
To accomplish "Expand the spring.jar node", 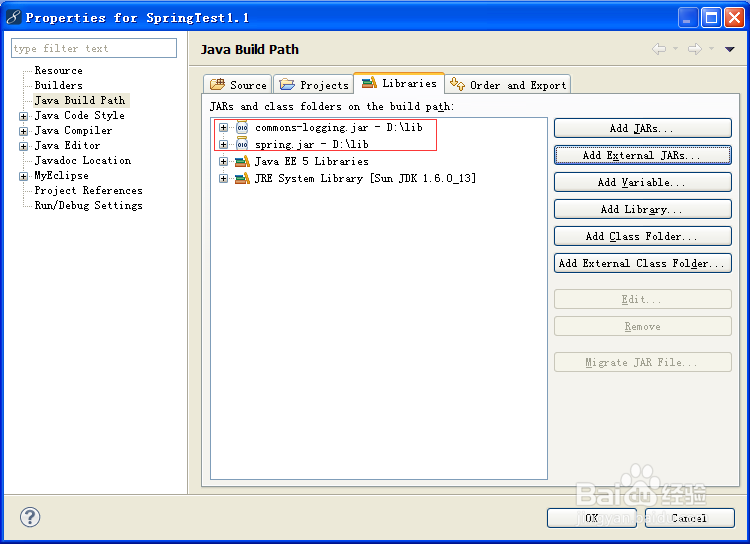I will tap(223, 144).
